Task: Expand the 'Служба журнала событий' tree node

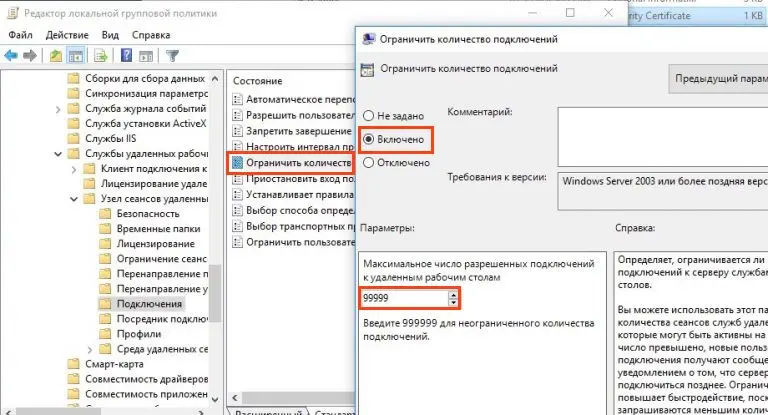Action: click(58, 111)
